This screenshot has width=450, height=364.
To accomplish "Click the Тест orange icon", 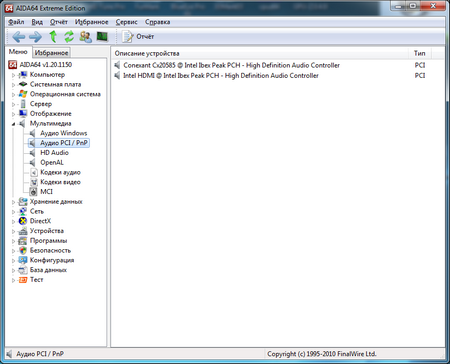I will pos(23,279).
